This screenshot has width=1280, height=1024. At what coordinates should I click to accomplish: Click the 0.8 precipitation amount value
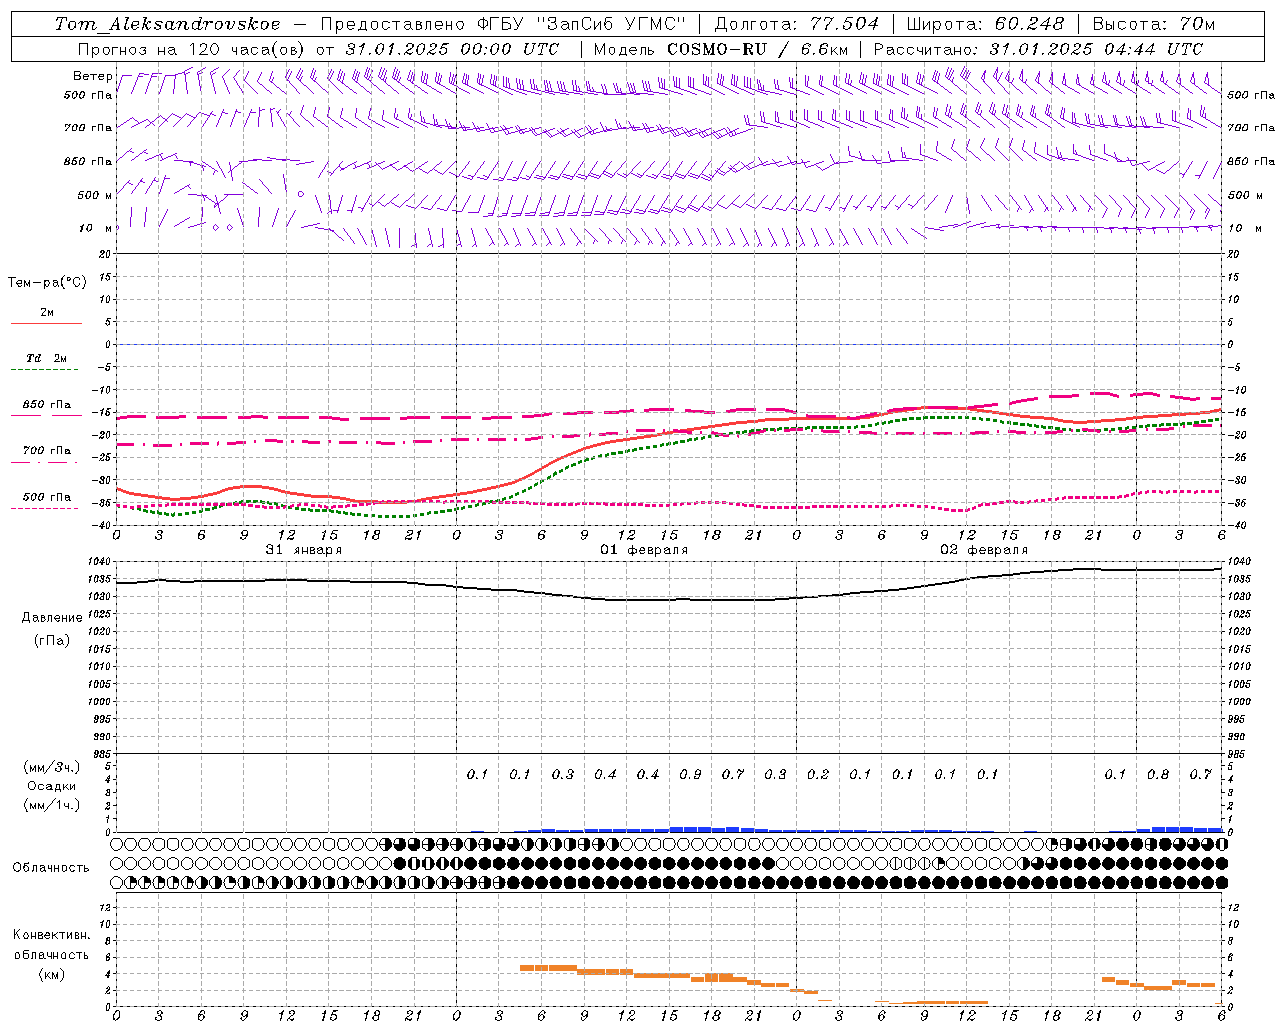click(x=1158, y=774)
